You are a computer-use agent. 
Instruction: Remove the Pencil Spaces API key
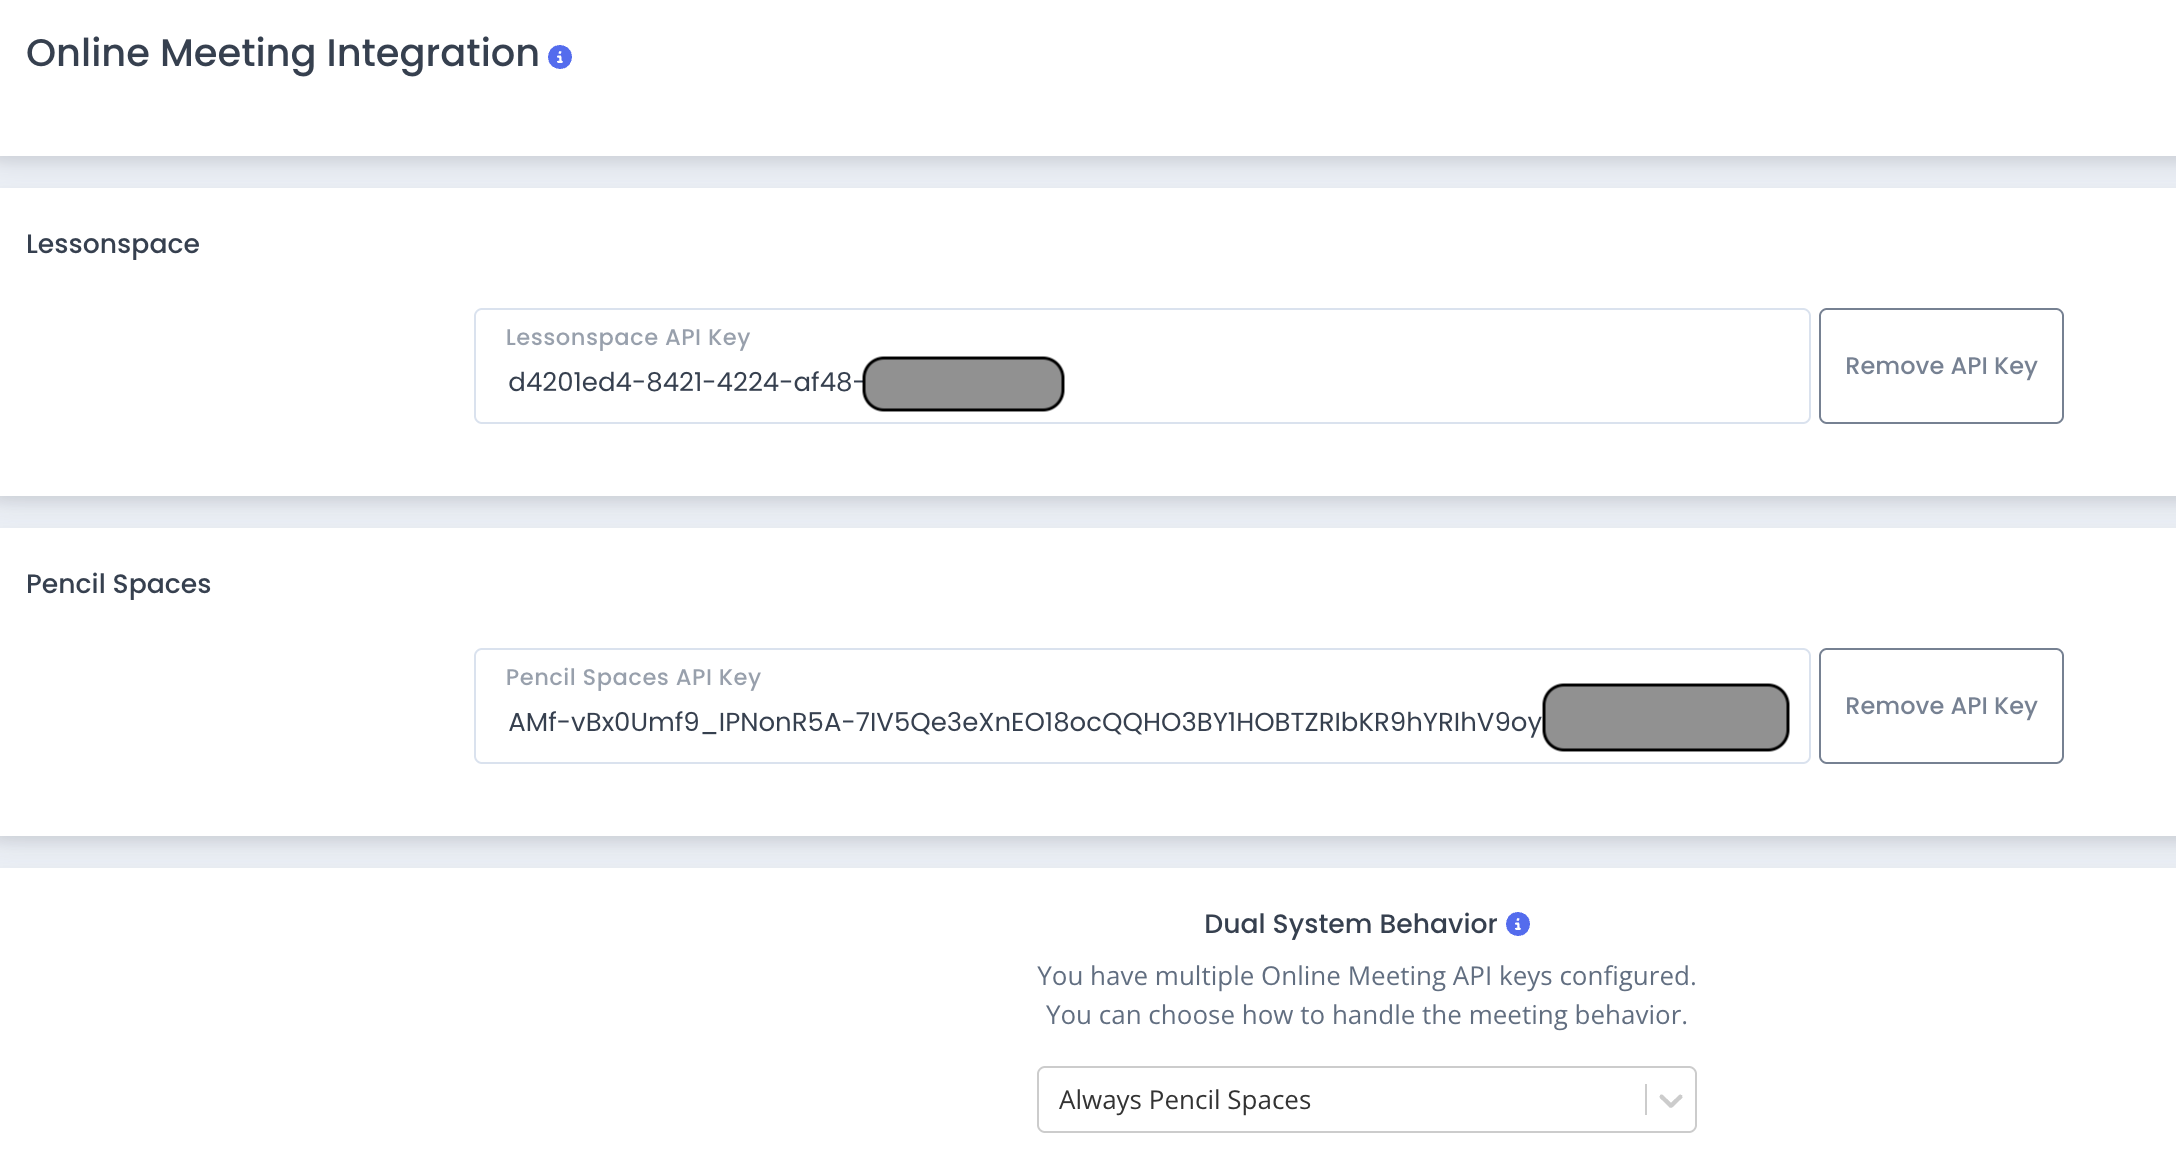click(1941, 706)
